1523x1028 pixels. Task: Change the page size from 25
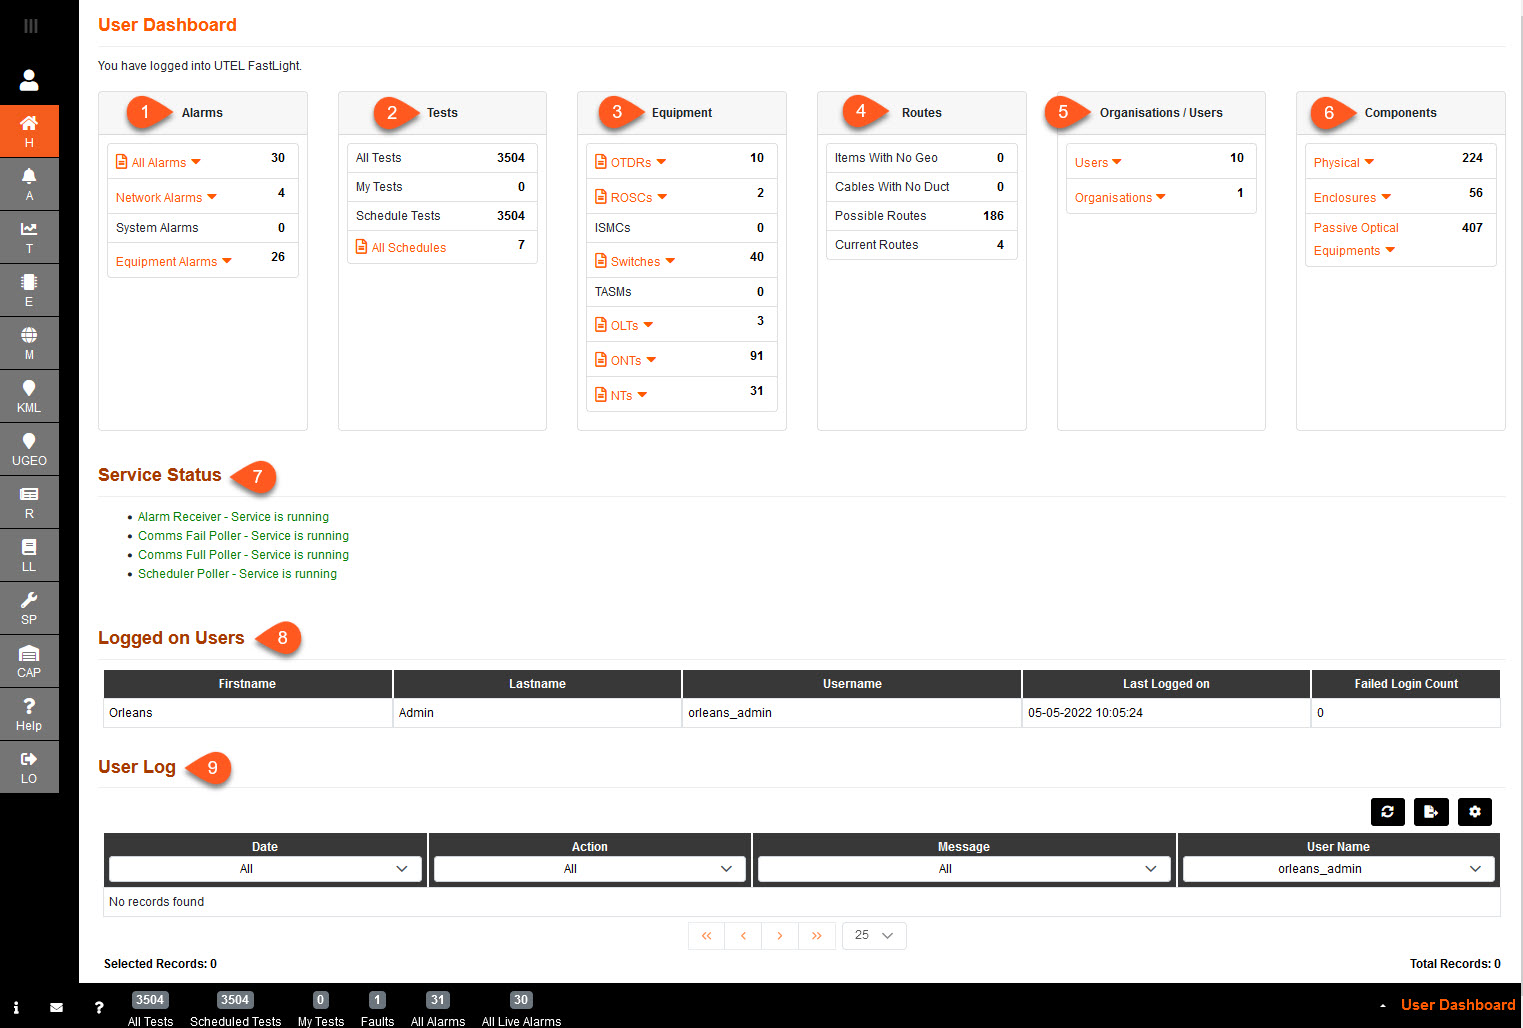click(873, 935)
